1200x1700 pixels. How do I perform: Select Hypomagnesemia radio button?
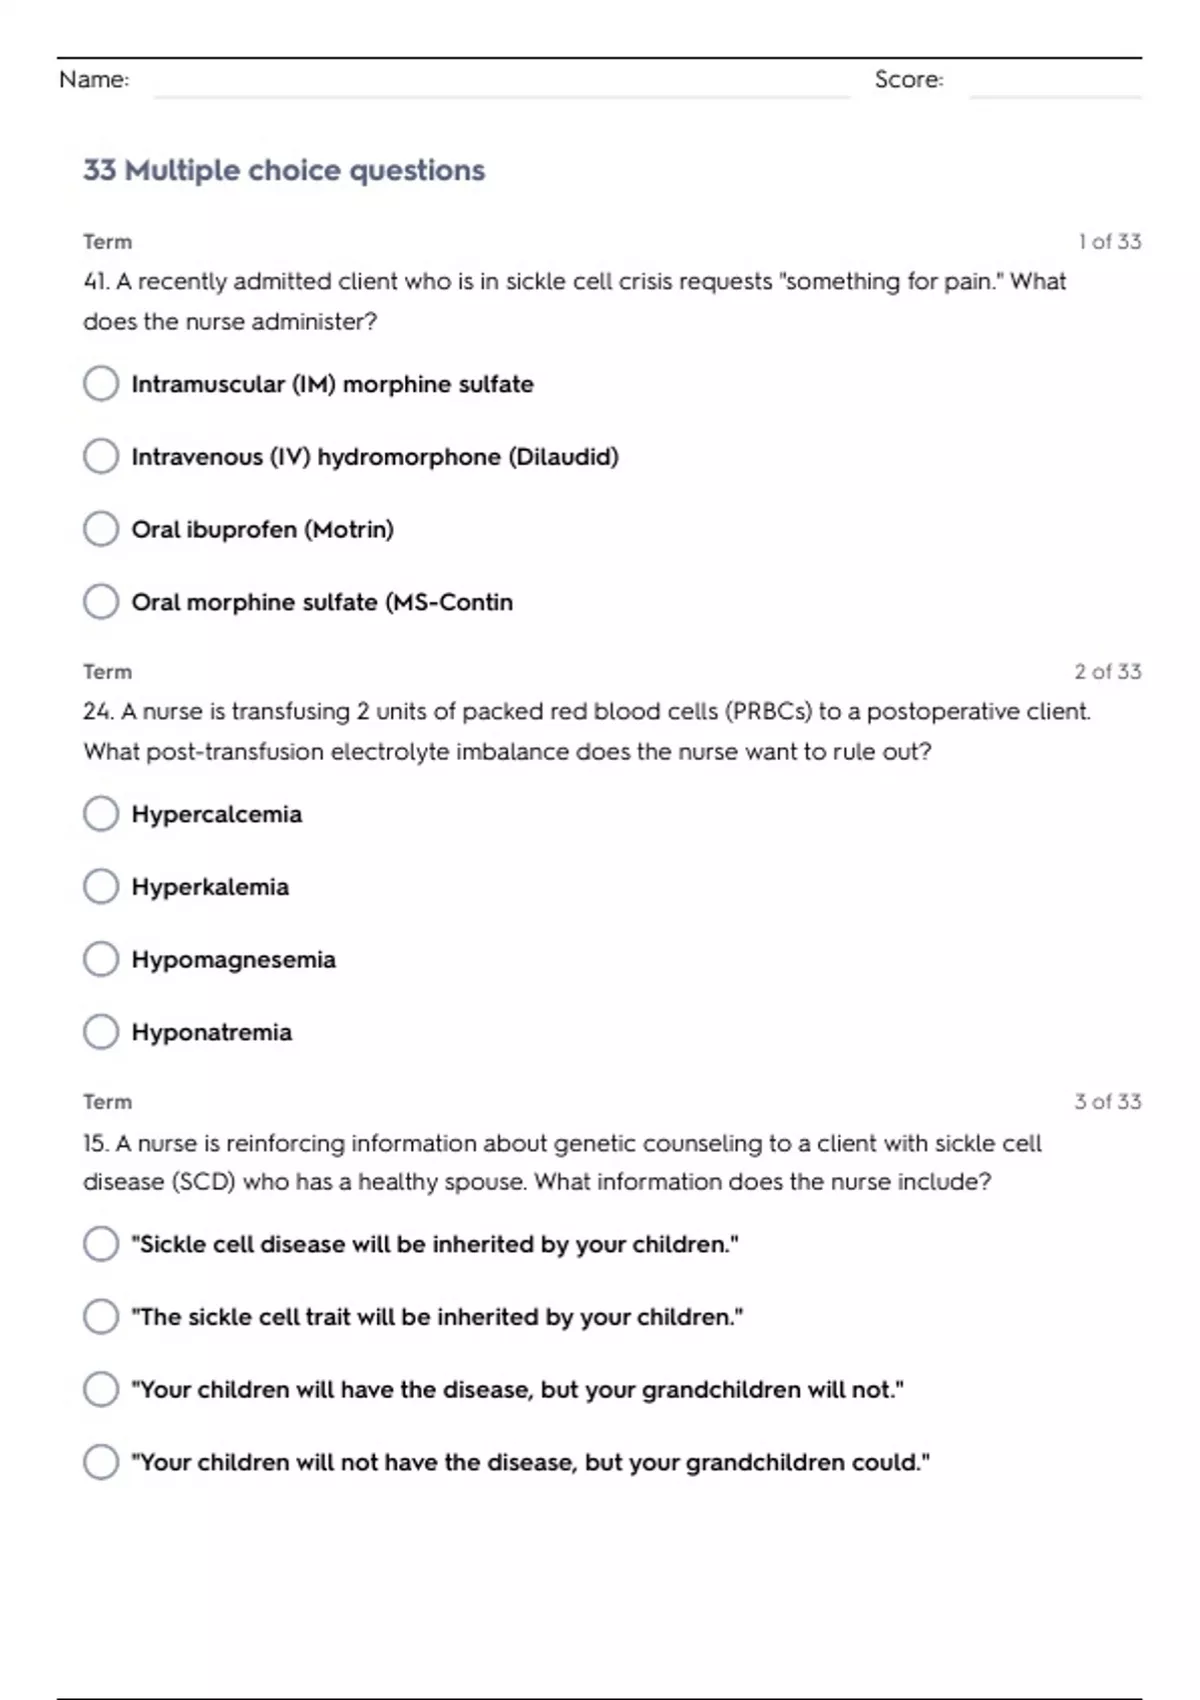(101, 959)
